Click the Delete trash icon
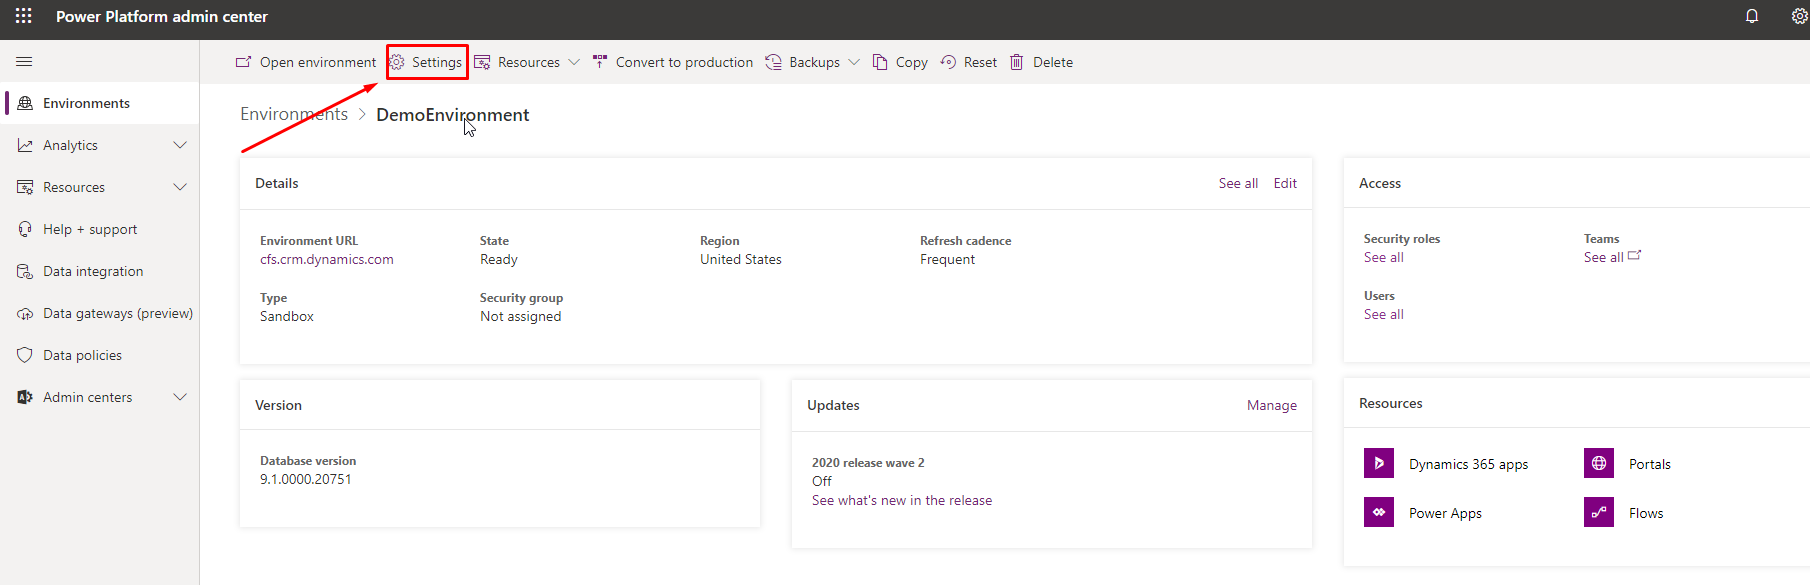This screenshot has width=1810, height=585. (1017, 62)
